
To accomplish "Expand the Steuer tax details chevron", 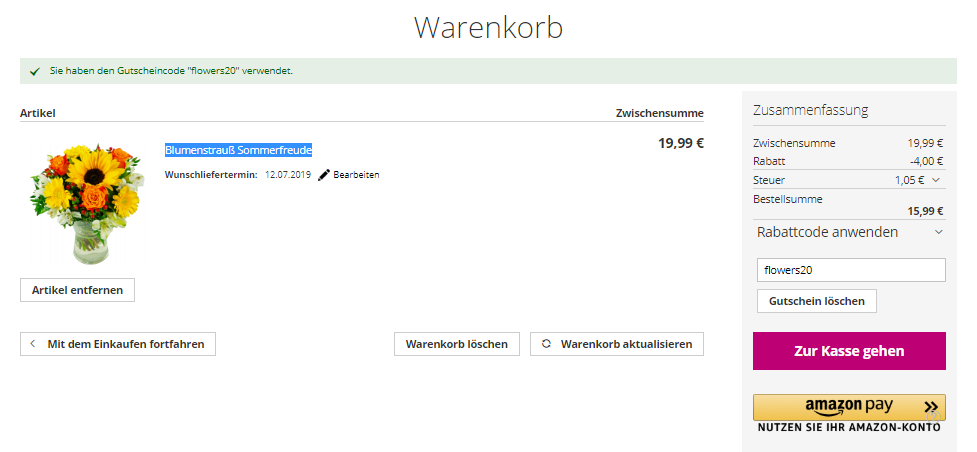I will click(x=935, y=180).
